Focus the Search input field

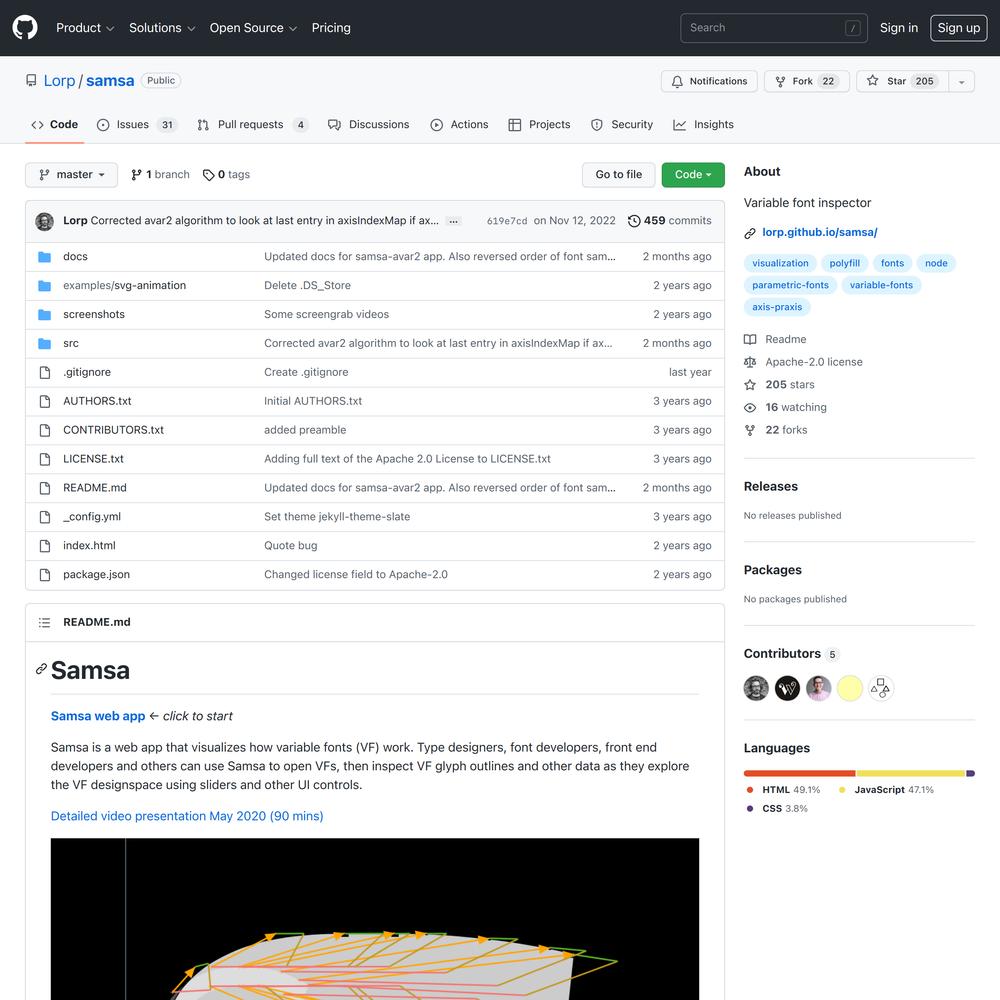click(773, 28)
